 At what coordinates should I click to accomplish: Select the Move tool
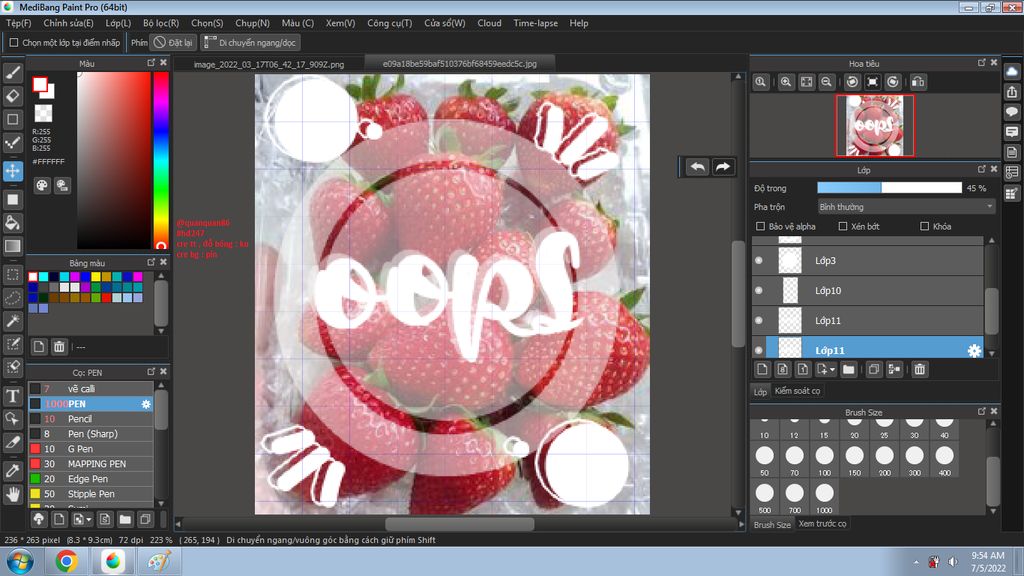12,171
